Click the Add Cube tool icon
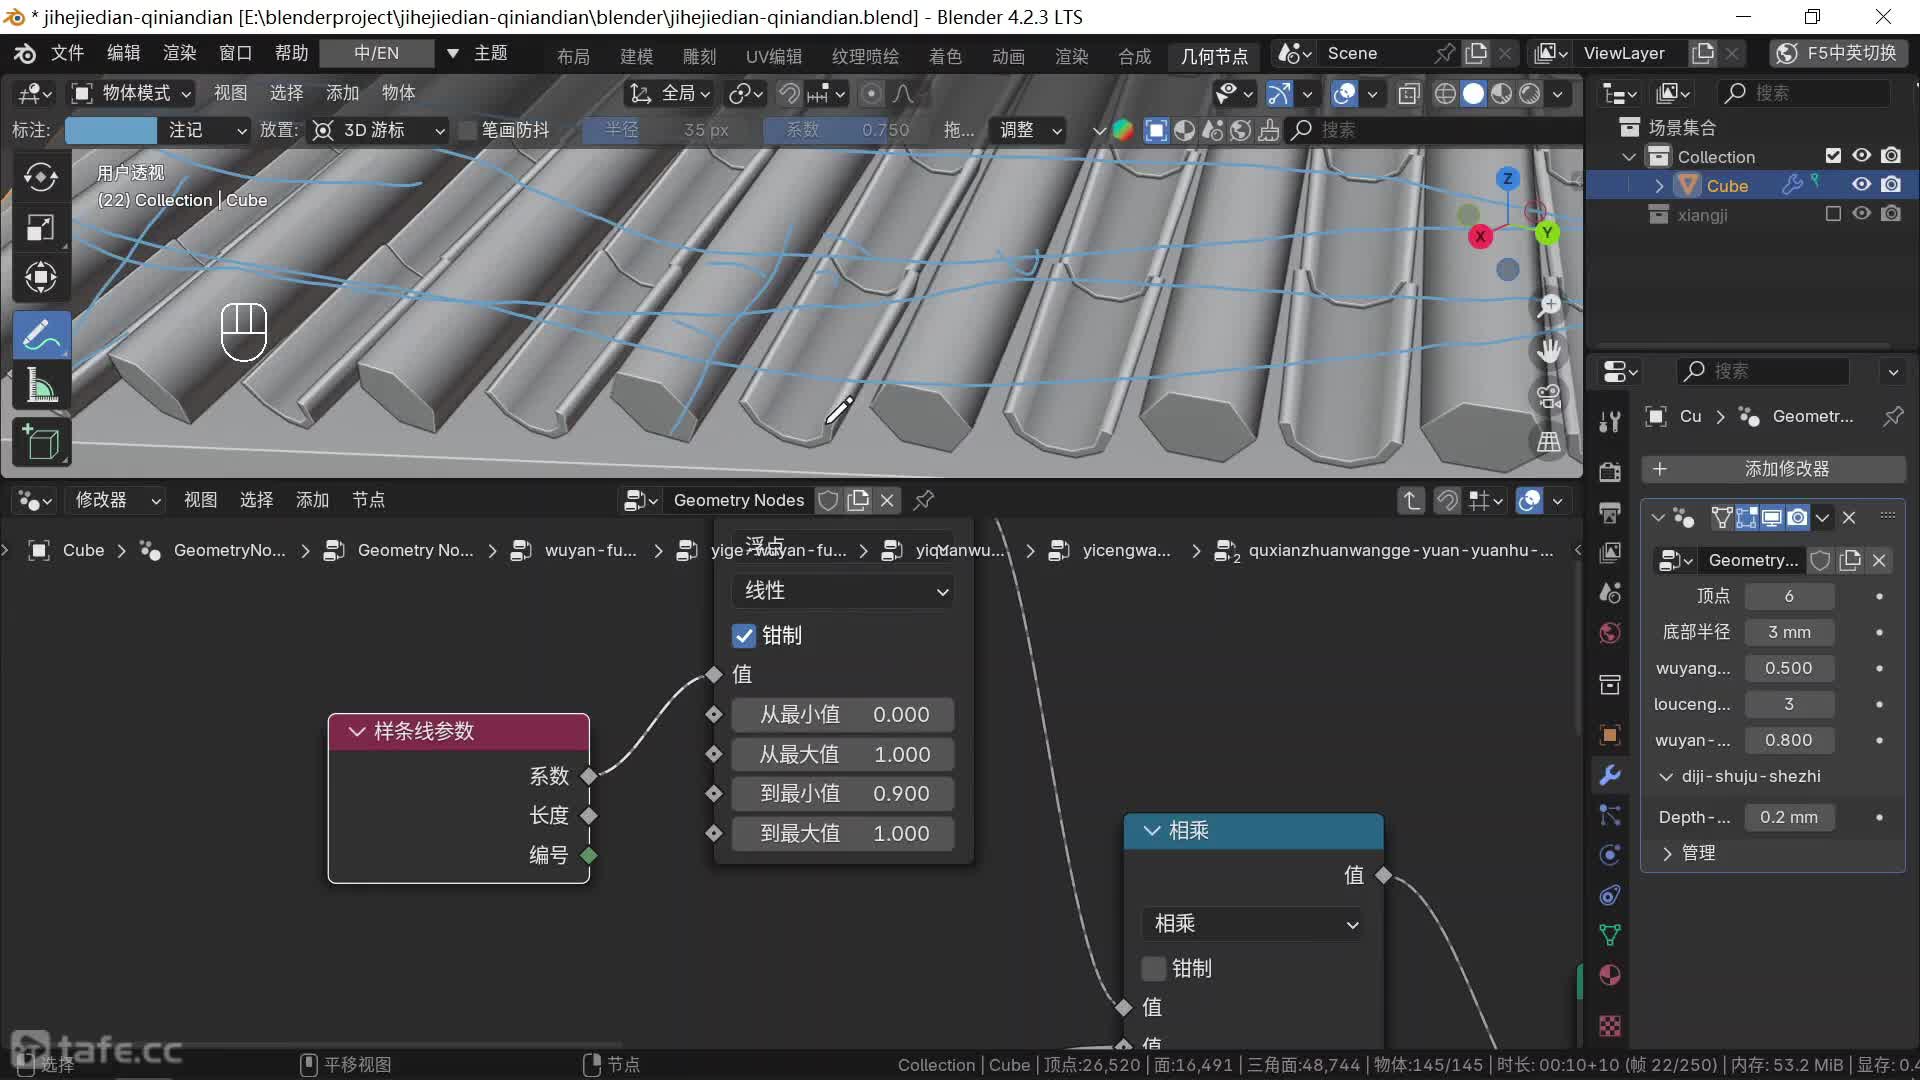The image size is (1920, 1080). (x=41, y=442)
